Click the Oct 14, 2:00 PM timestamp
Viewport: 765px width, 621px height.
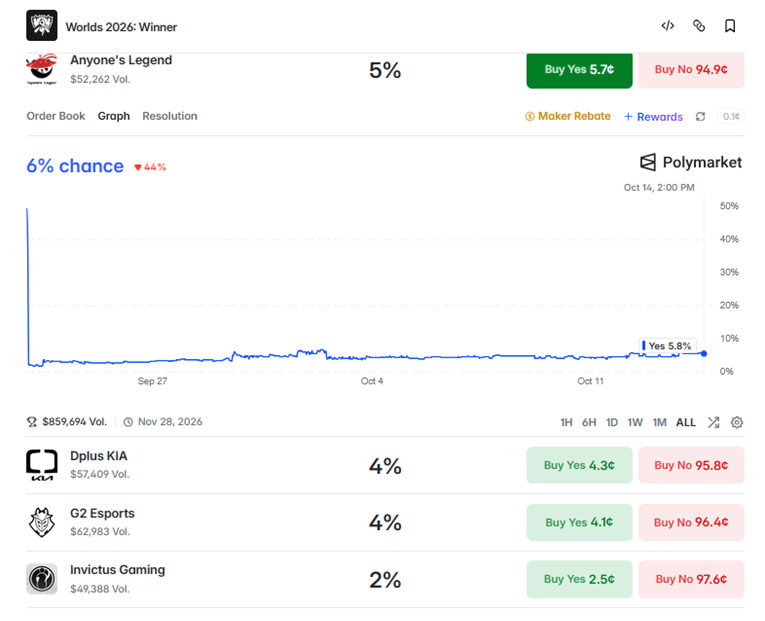coord(659,188)
